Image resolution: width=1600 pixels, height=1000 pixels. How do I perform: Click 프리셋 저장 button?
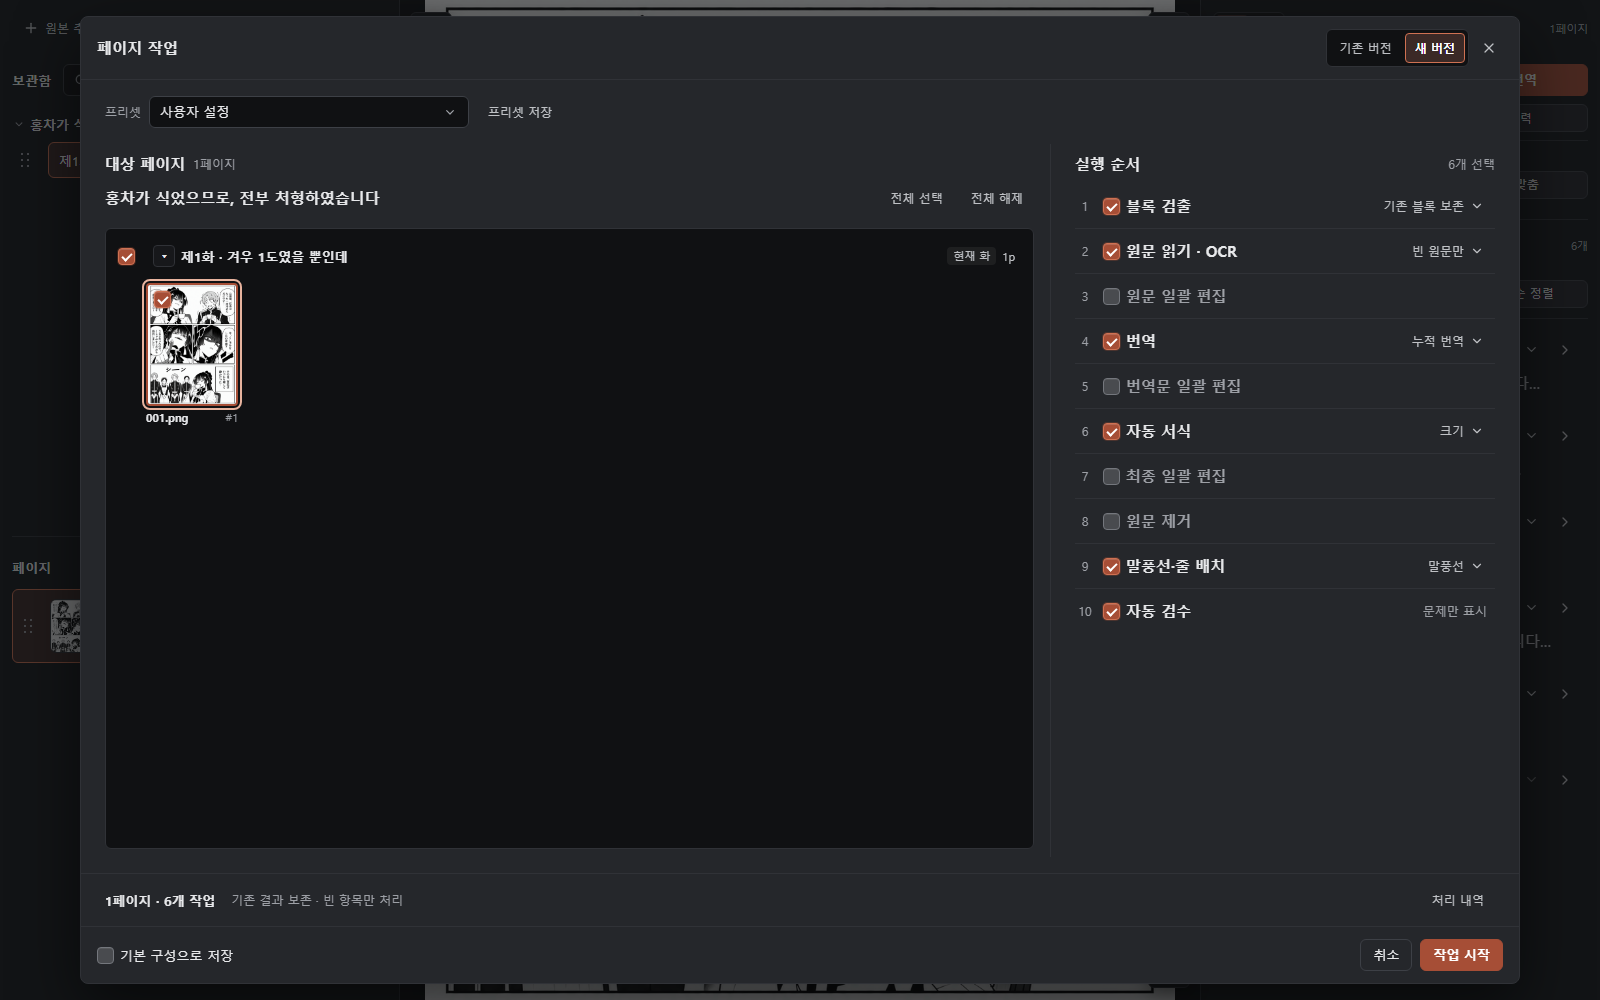[x=520, y=112]
